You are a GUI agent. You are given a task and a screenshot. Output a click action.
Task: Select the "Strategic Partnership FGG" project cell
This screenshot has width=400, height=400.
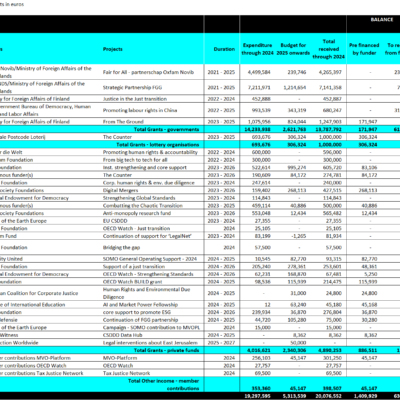point(132,87)
